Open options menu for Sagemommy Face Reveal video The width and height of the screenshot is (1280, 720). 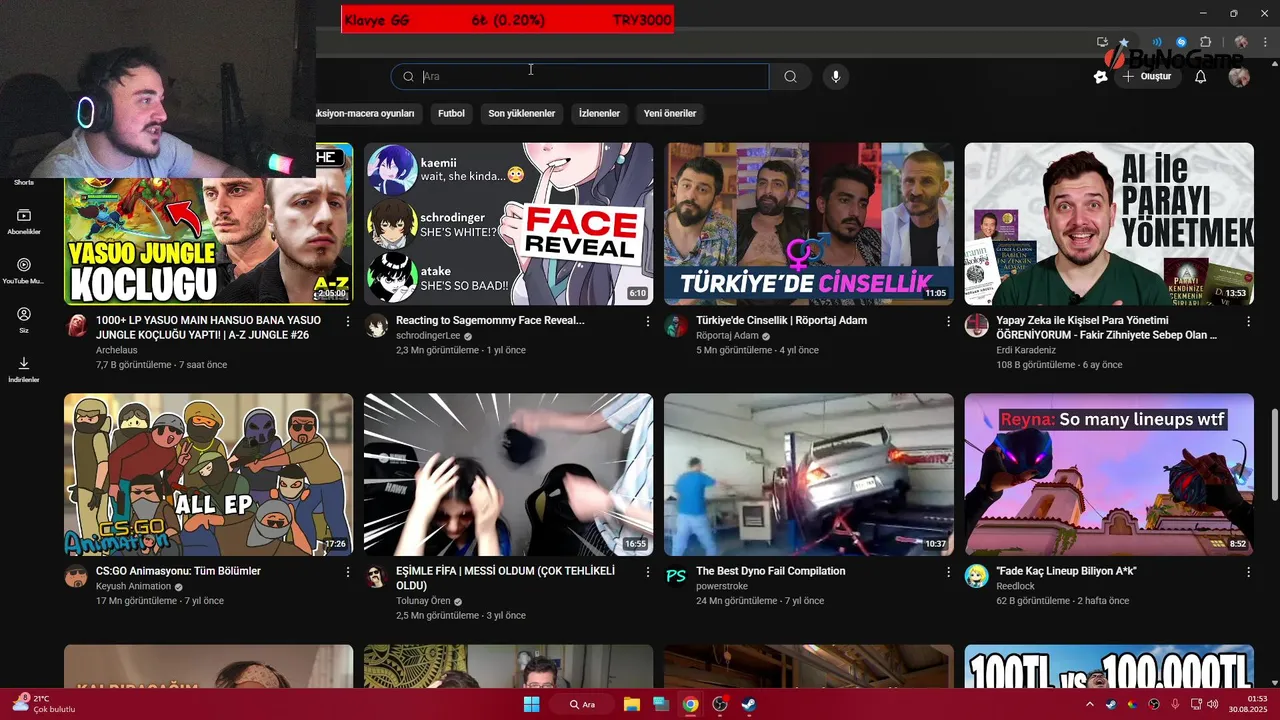click(648, 322)
